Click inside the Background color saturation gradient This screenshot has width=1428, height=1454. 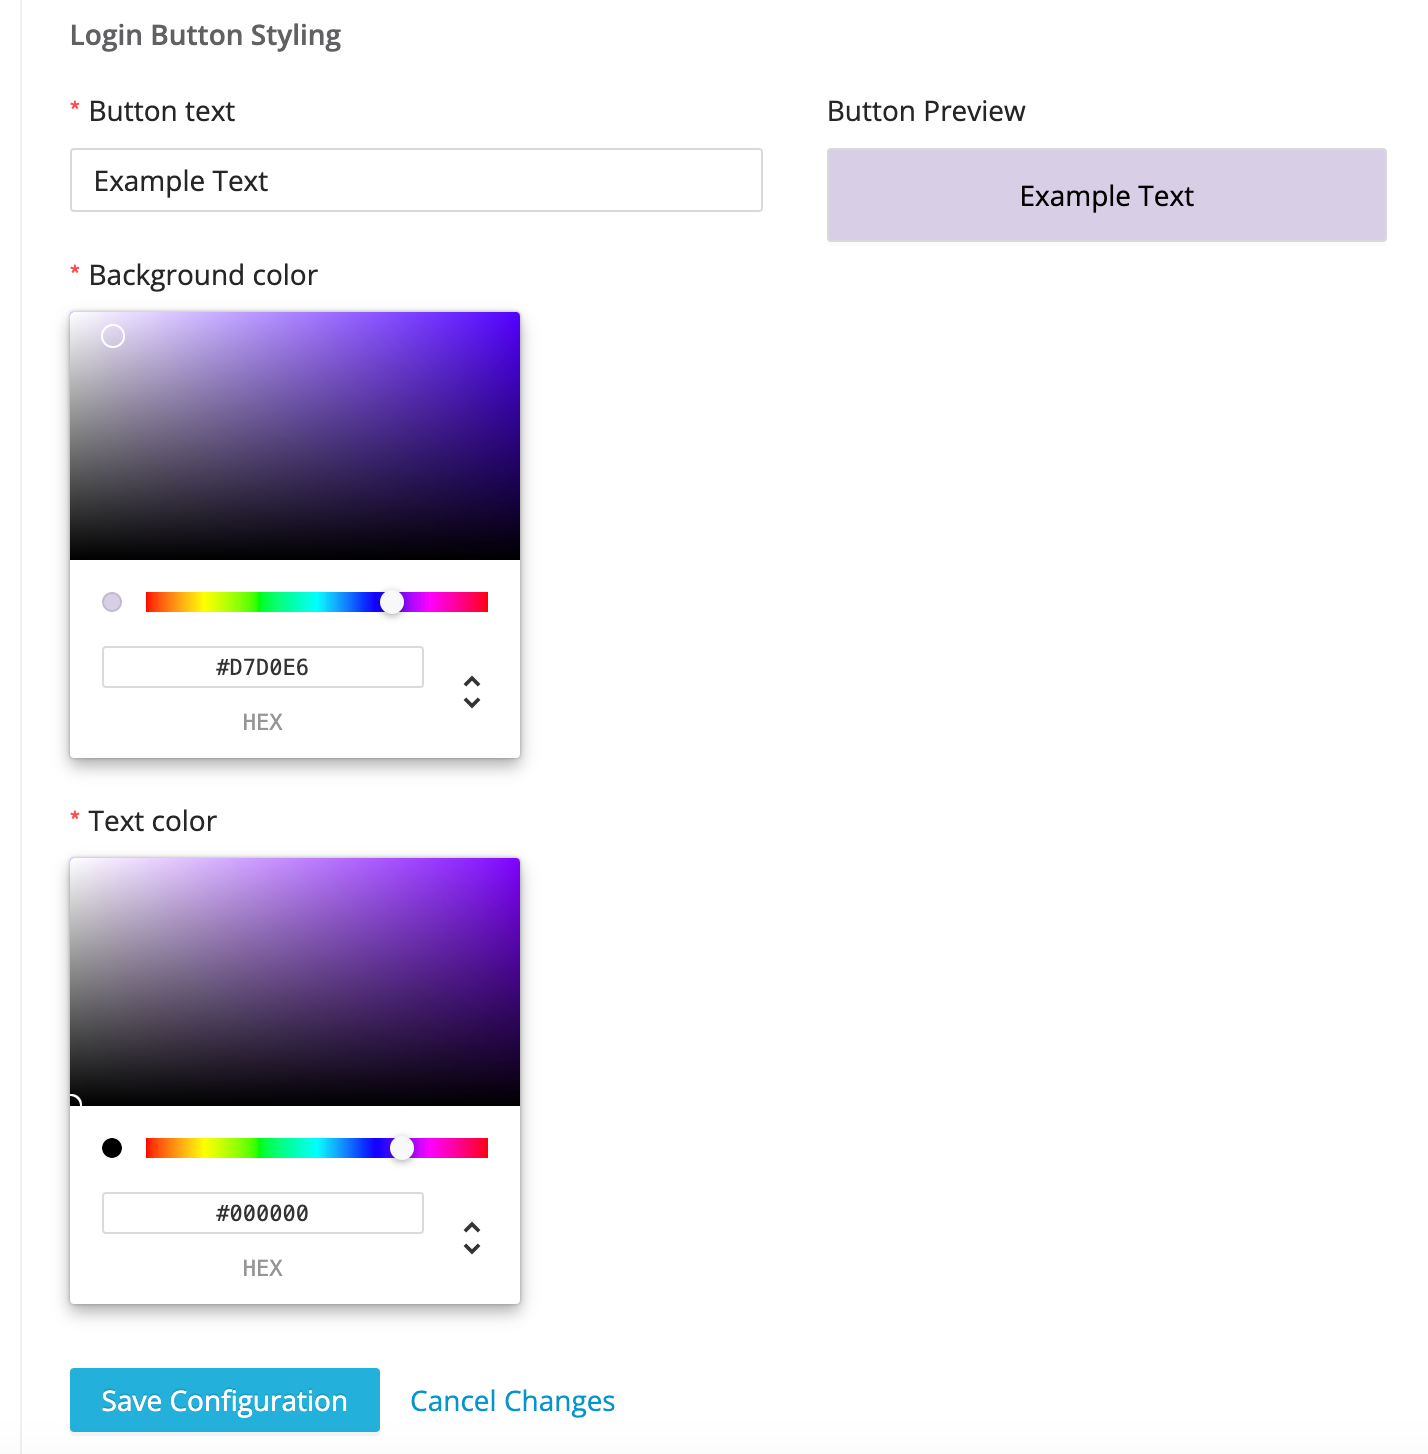click(x=300, y=440)
